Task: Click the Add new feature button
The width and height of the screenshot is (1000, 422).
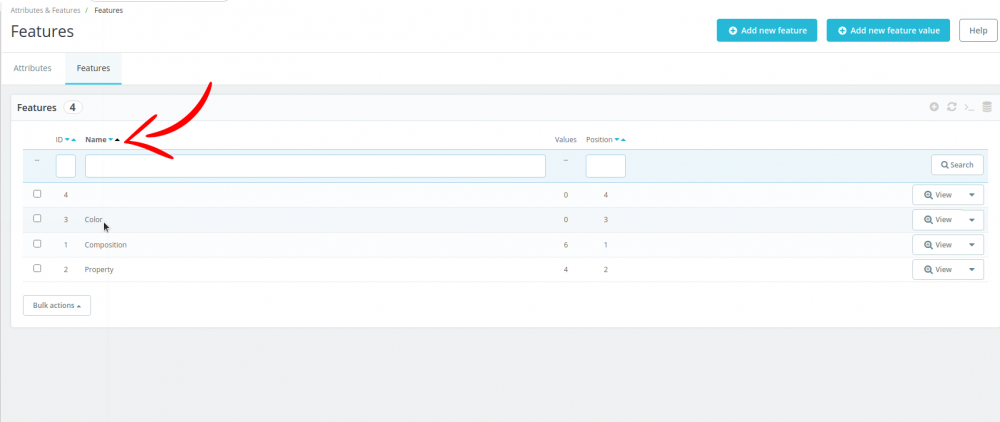Action: pyautogui.click(x=767, y=30)
